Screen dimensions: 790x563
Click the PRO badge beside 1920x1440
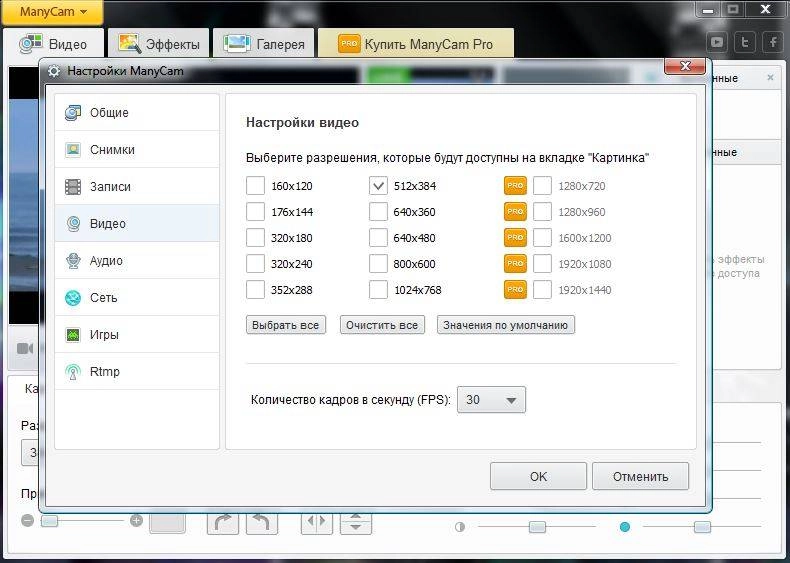515,289
